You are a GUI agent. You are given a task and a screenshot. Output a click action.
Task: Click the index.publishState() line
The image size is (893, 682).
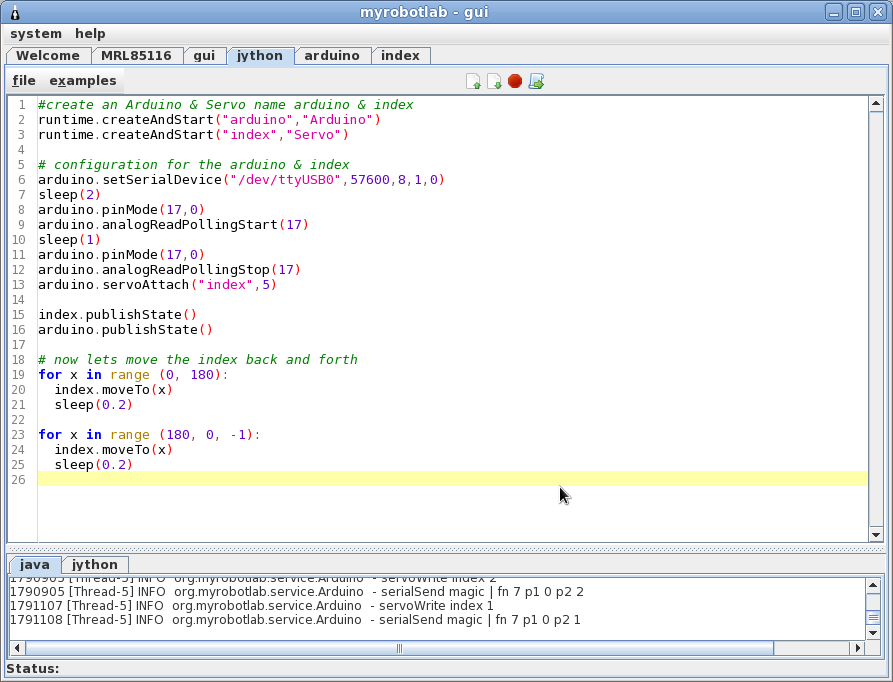pyautogui.click(x=117, y=315)
